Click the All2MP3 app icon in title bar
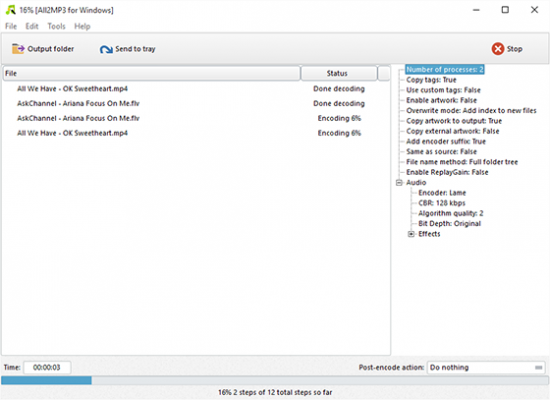 point(11,10)
